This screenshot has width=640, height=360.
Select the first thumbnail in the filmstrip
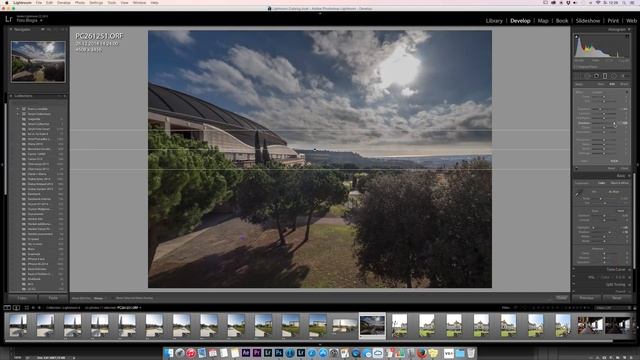tap(18, 325)
